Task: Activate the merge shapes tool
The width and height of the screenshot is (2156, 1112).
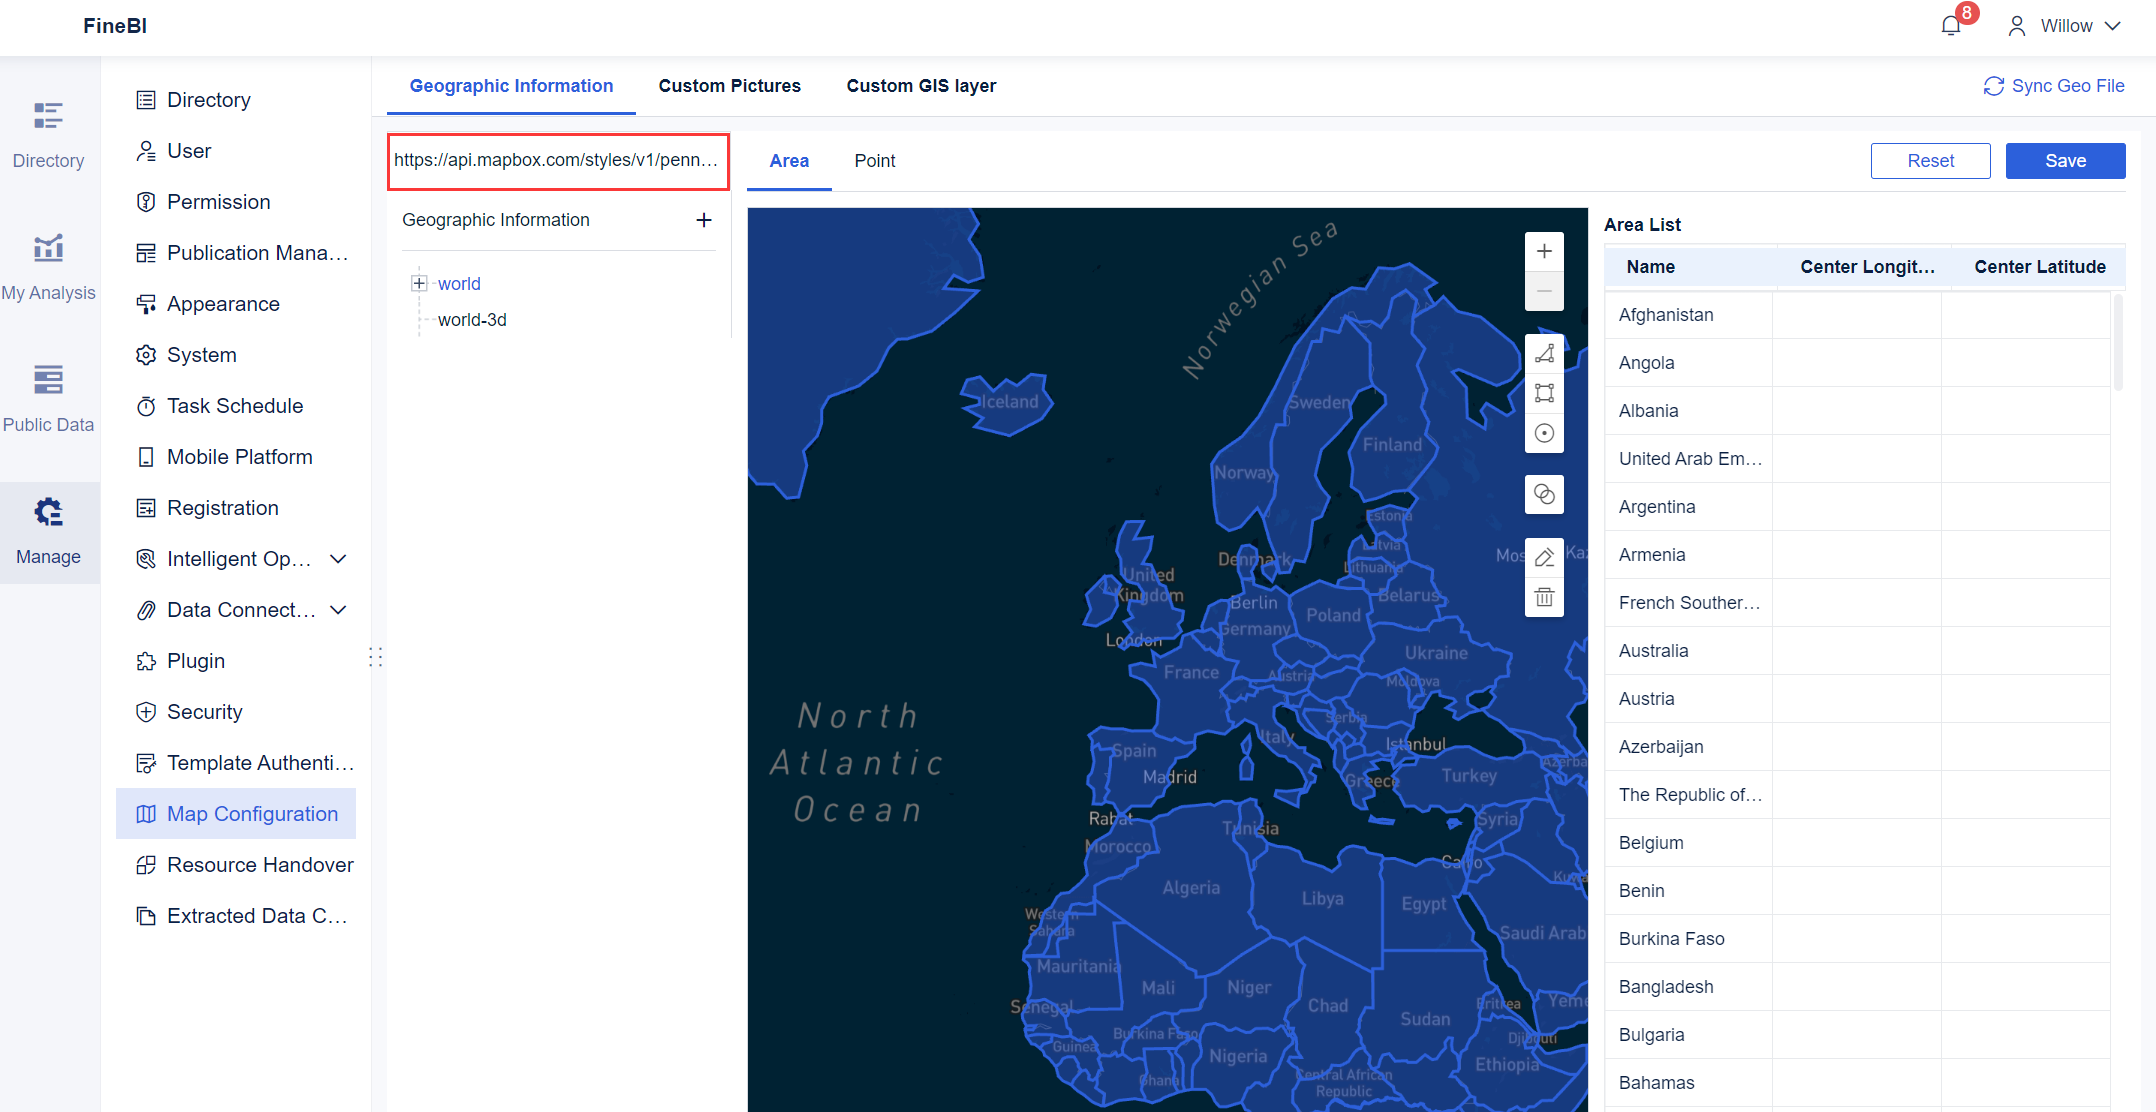Action: (x=1544, y=494)
